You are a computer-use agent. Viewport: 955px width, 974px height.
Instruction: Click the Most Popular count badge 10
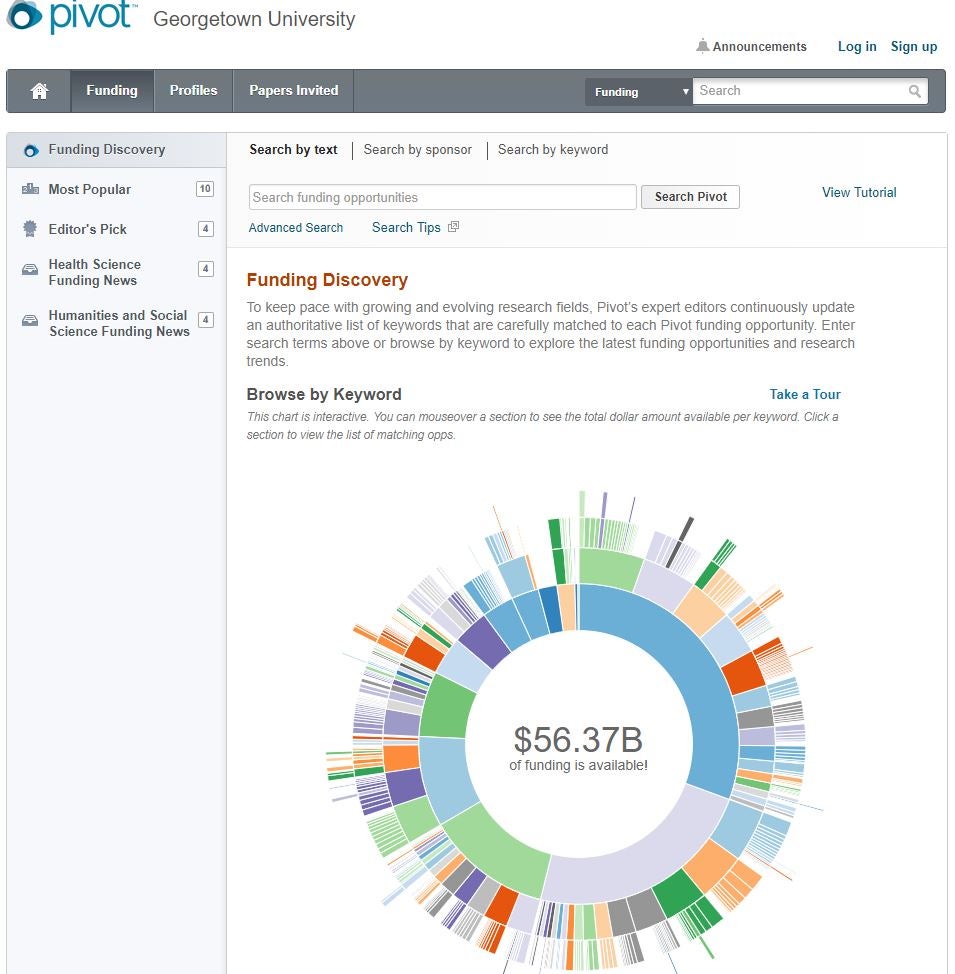click(x=205, y=189)
